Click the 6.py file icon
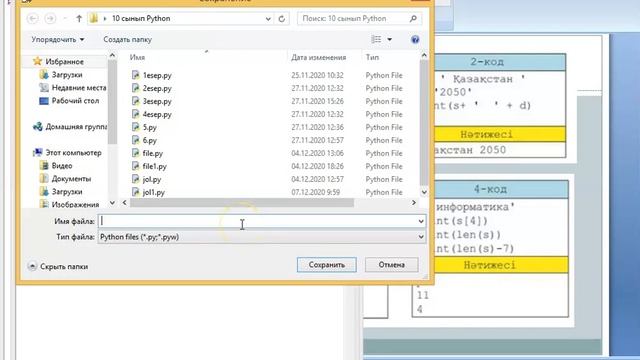The width and height of the screenshot is (640, 360). pyautogui.click(x=136, y=140)
